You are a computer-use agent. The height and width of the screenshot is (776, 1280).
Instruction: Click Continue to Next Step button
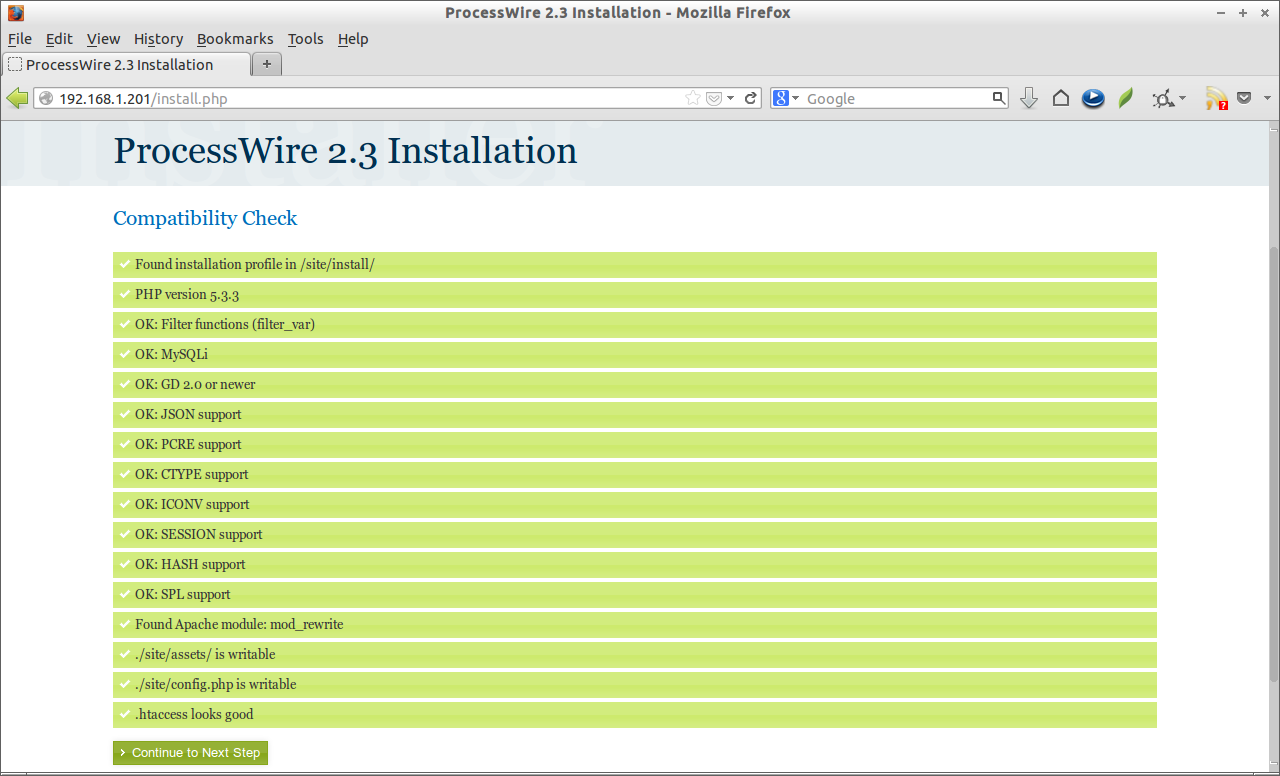(190, 753)
